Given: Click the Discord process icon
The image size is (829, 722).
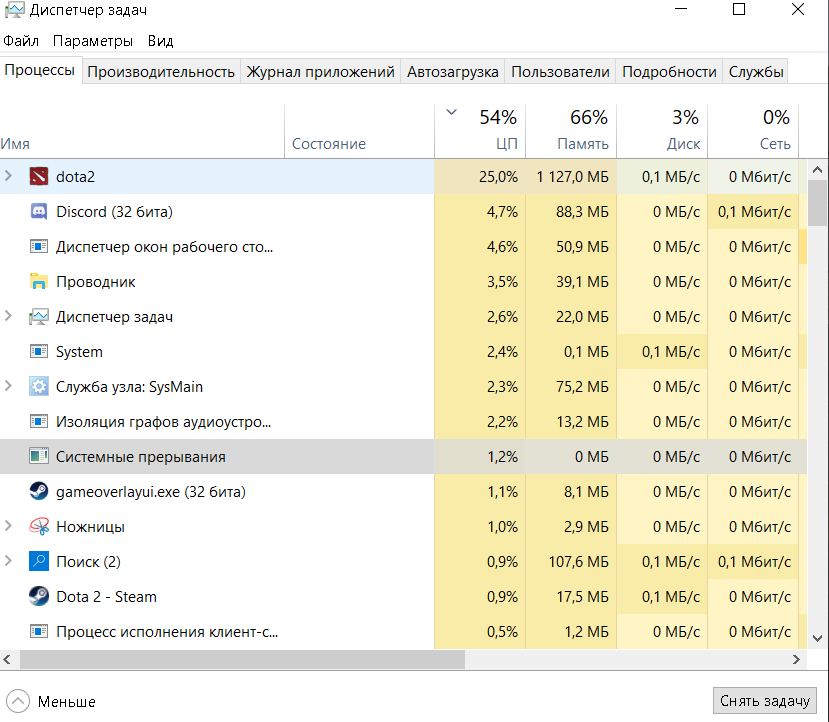Looking at the screenshot, I should [39, 212].
